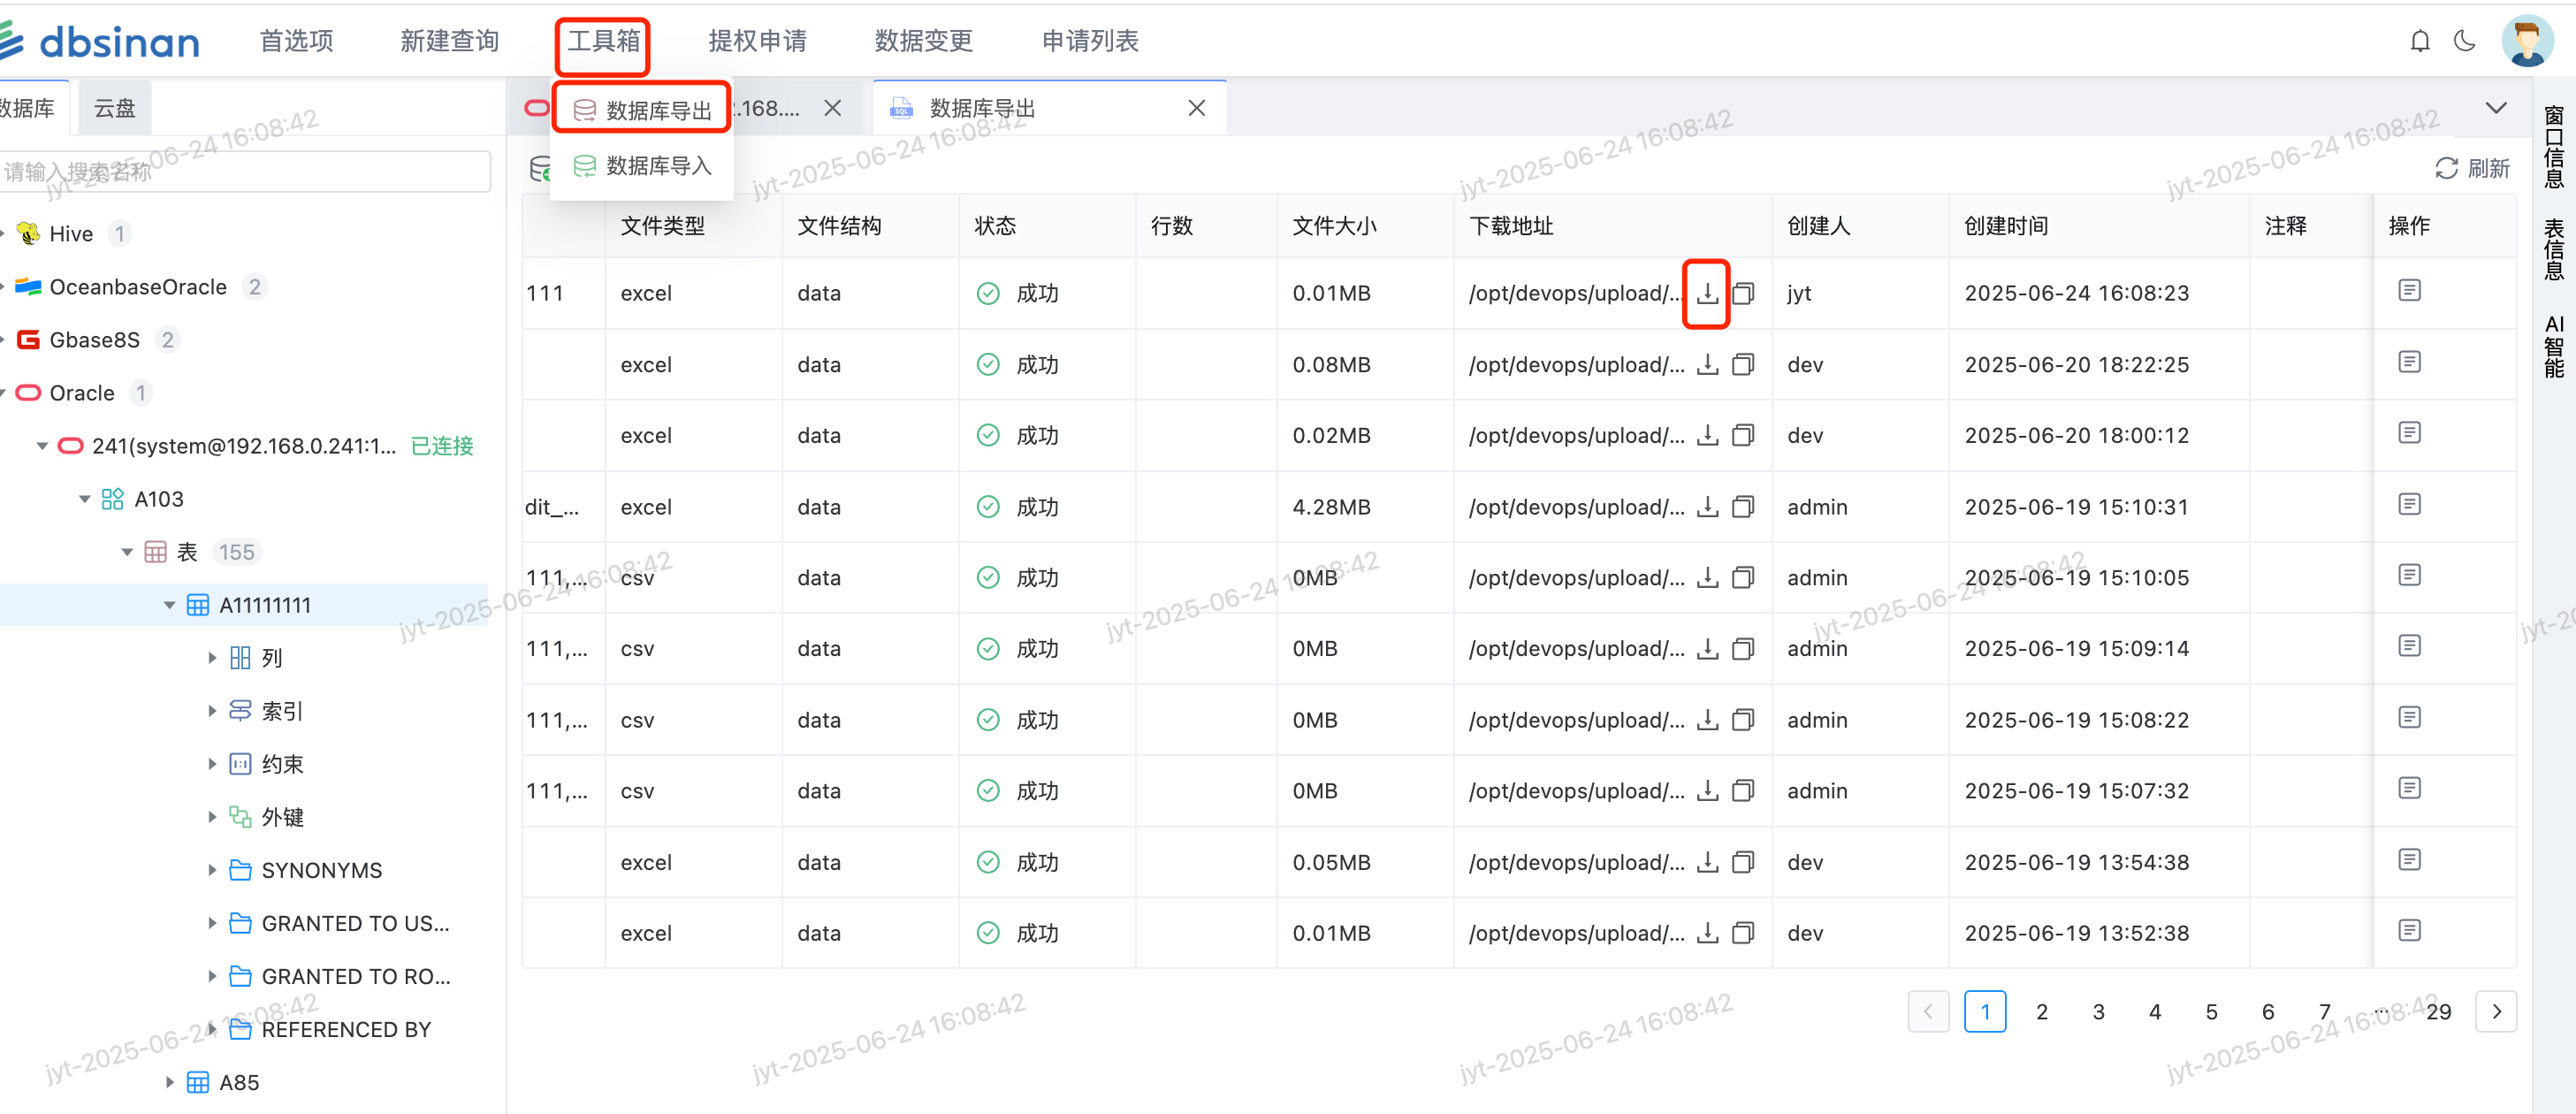
Task: Open the 提权申请 menu item
Action: pos(757,41)
